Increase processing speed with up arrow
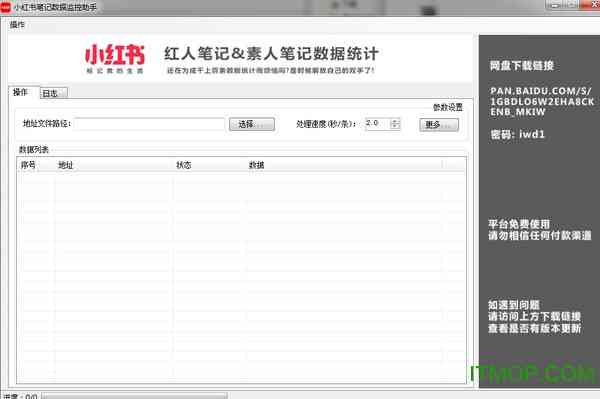Image resolution: width=600 pixels, height=399 pixels. point(395,121)
